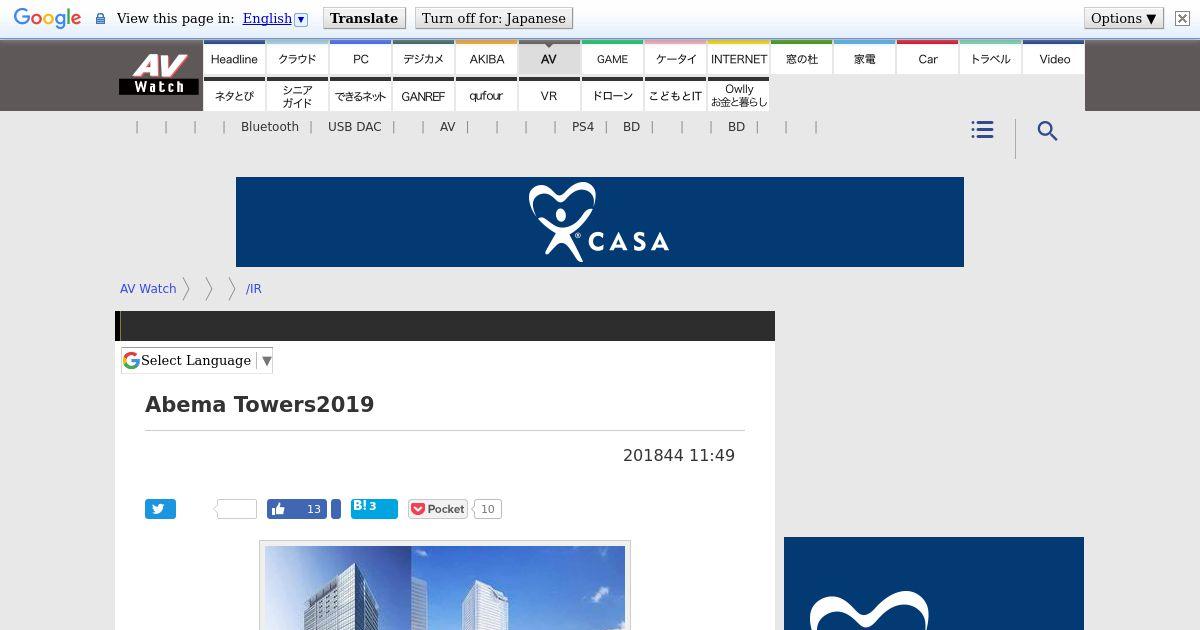This screenshot has width=1200, height=630.
Task: Open the English language dropdown
Action: tap(275, 19)
